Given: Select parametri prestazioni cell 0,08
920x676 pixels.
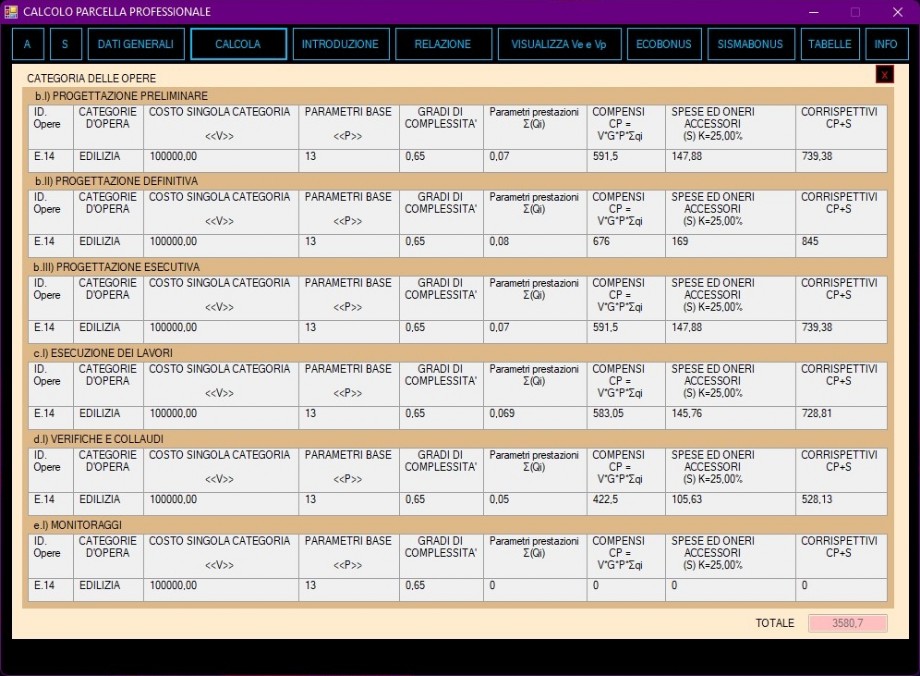Looking at the screenshot, I should tap(535, 246).
